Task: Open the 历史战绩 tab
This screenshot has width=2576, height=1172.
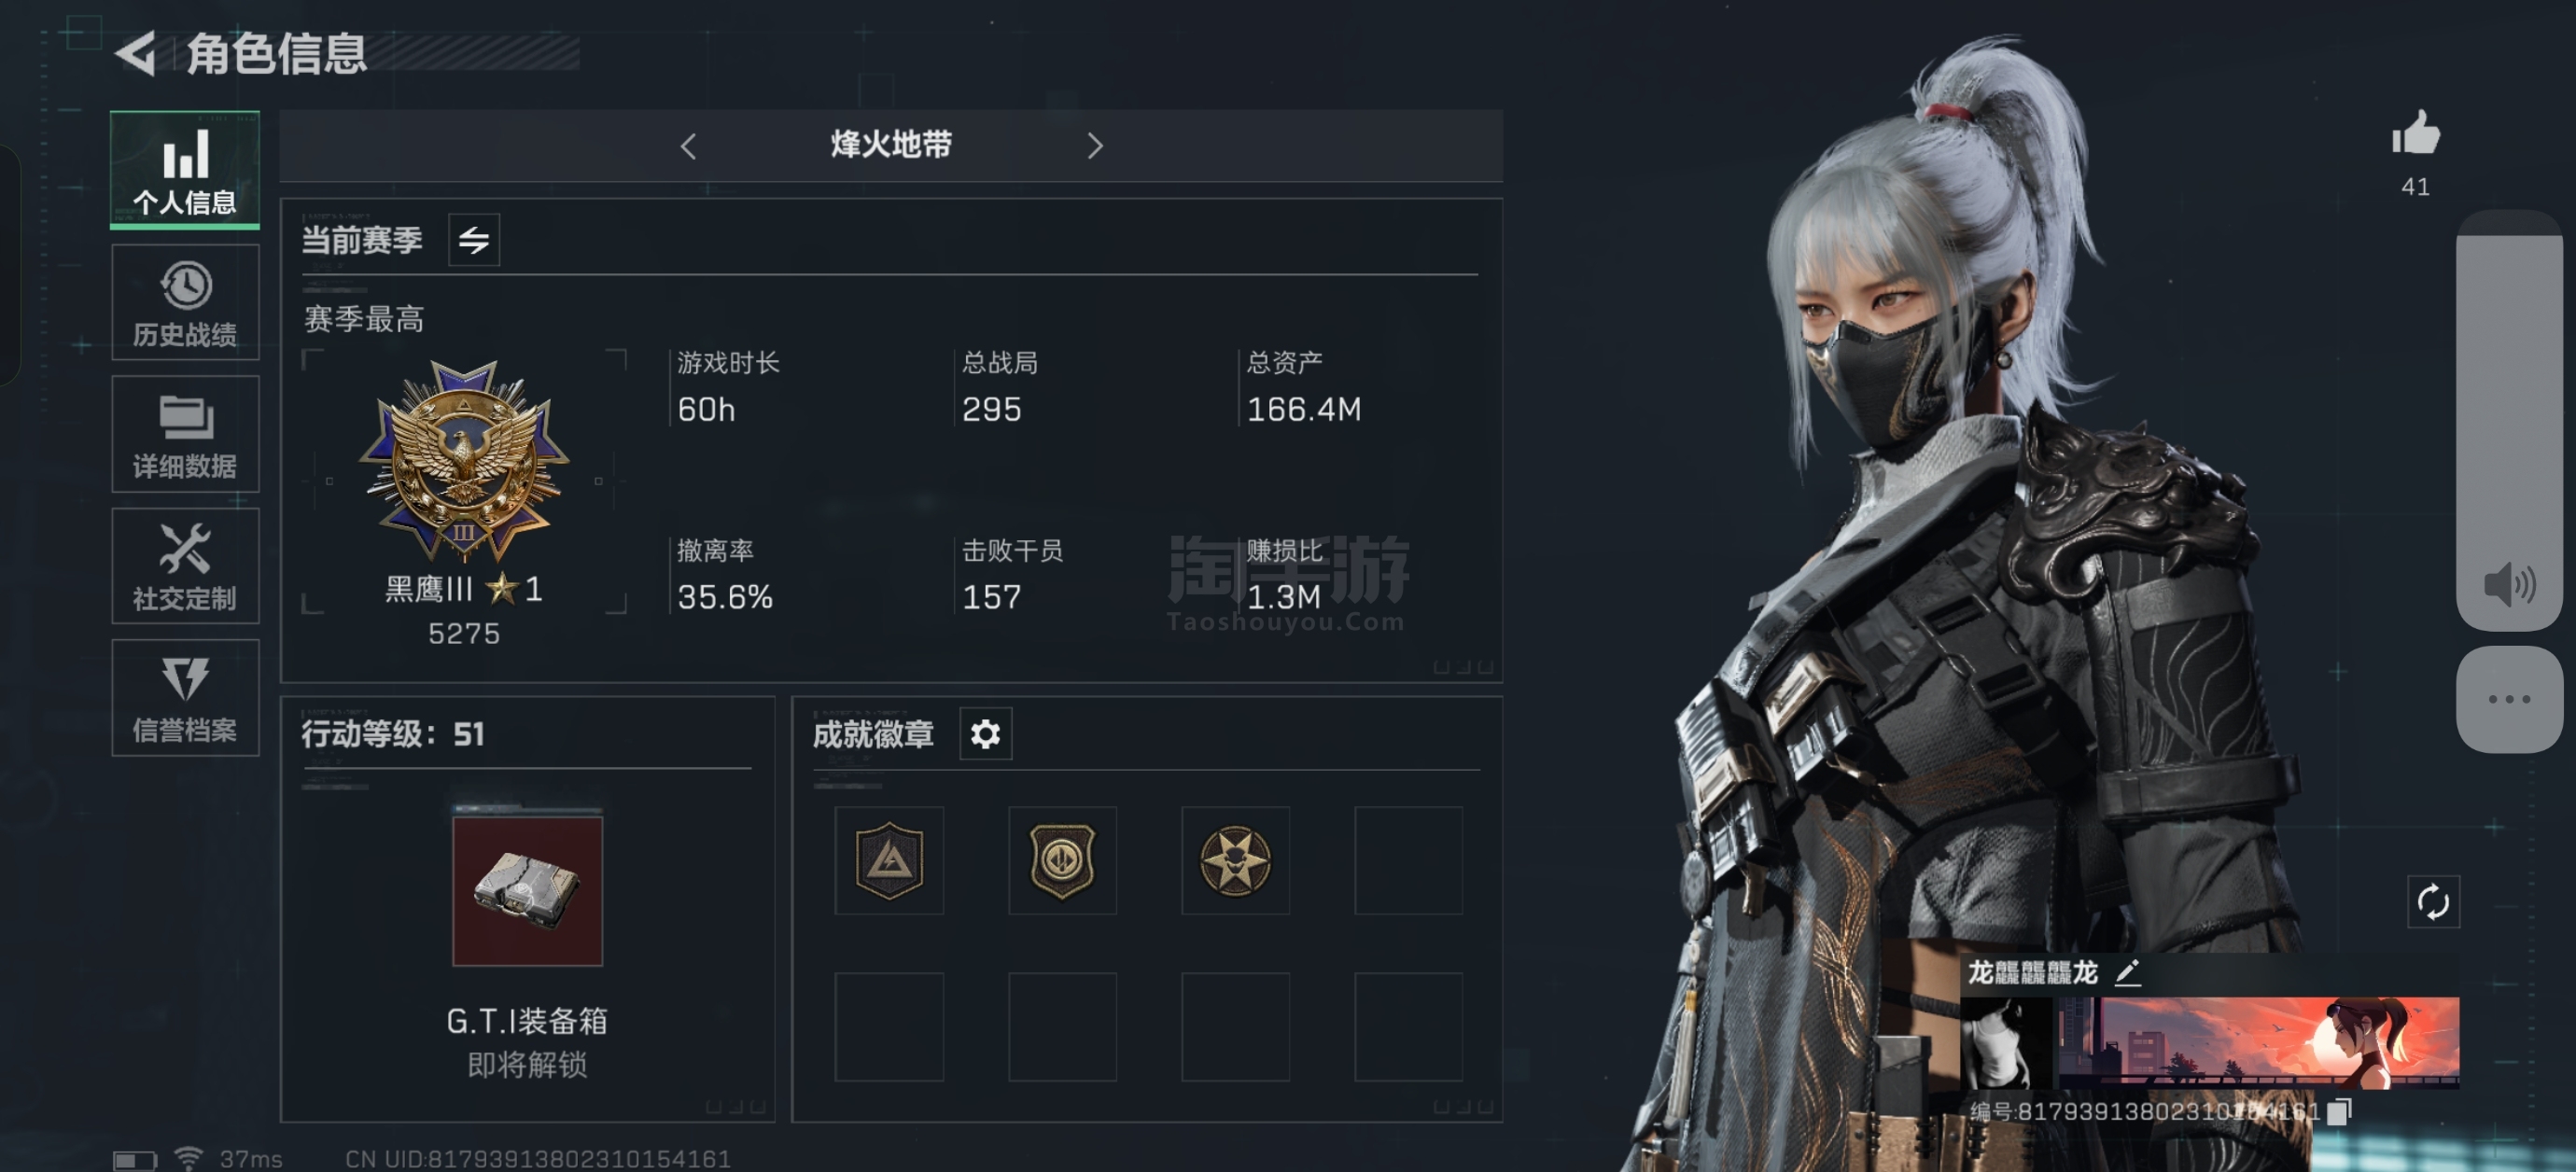Action: coord(185,303)
